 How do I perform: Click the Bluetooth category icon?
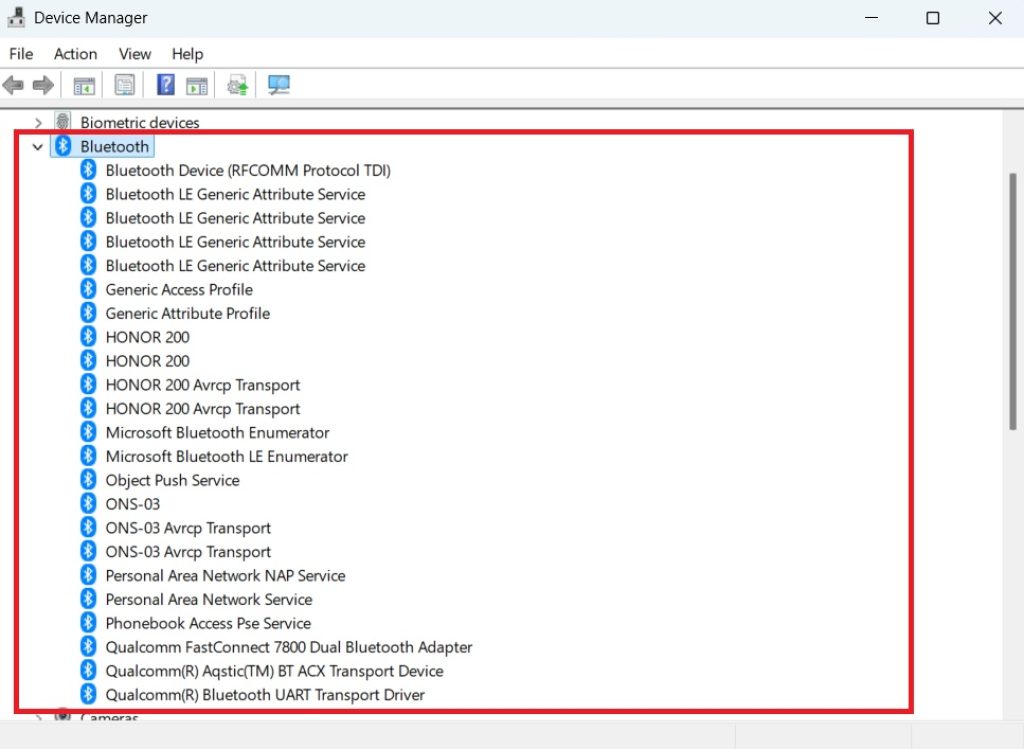coord(63,146)
